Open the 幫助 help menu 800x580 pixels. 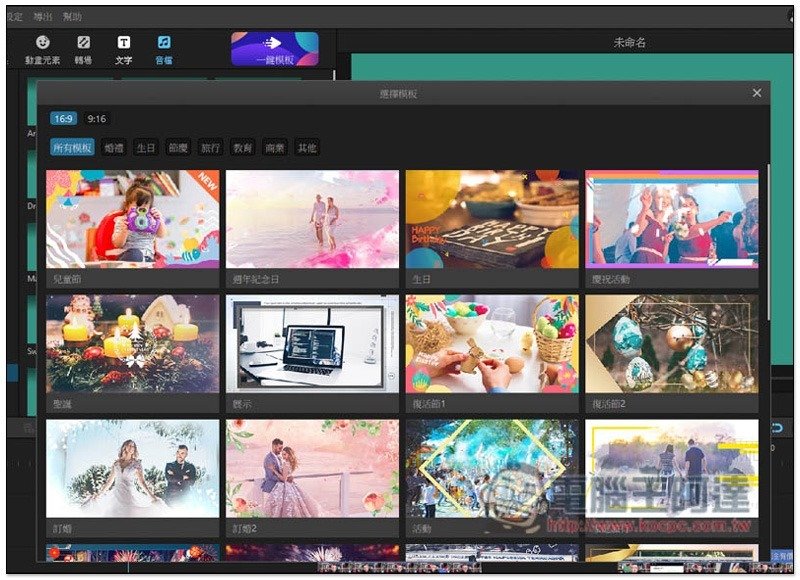click(x=72, y=17)
